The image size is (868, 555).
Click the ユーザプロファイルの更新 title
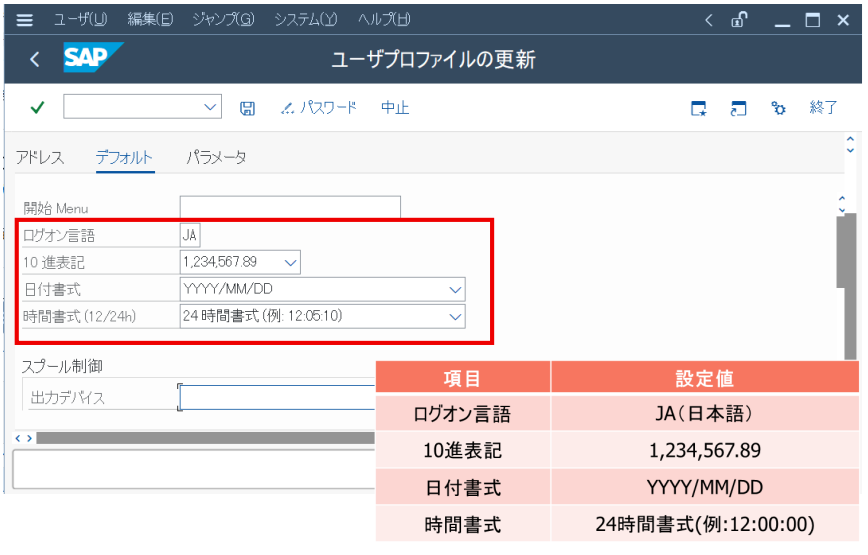[433, 59]
